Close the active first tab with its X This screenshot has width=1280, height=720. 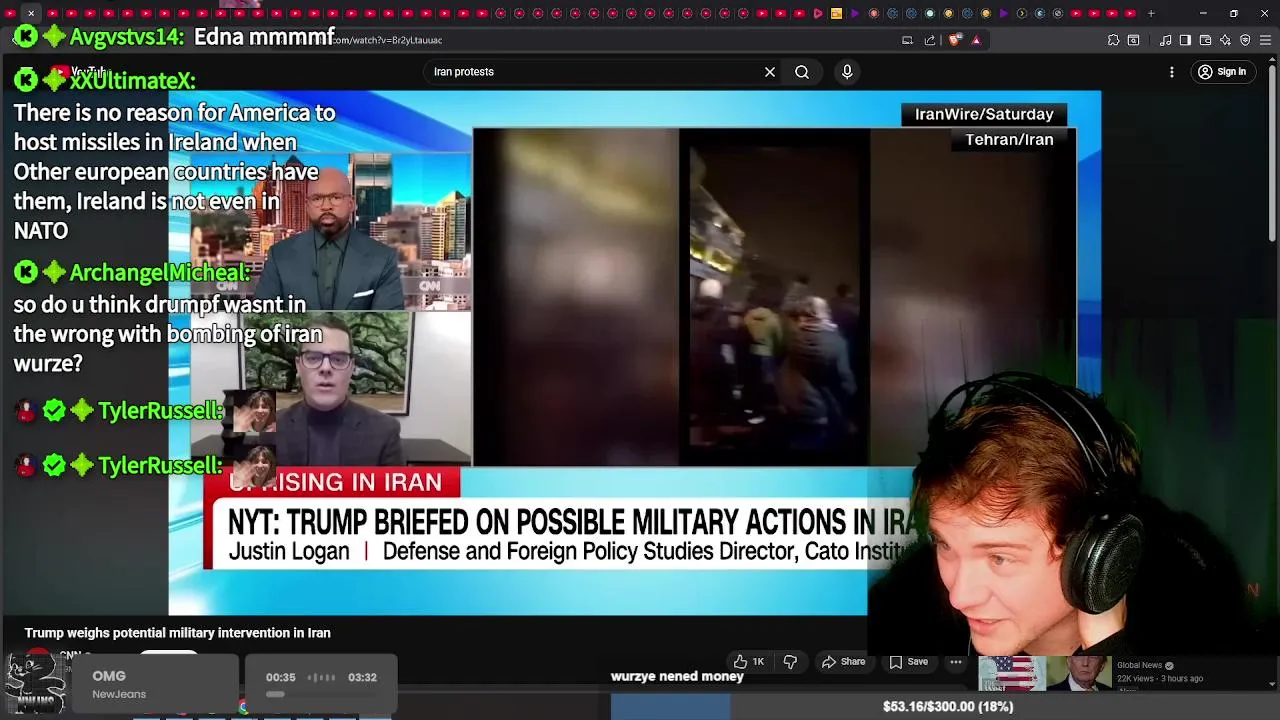pos(31,13)
